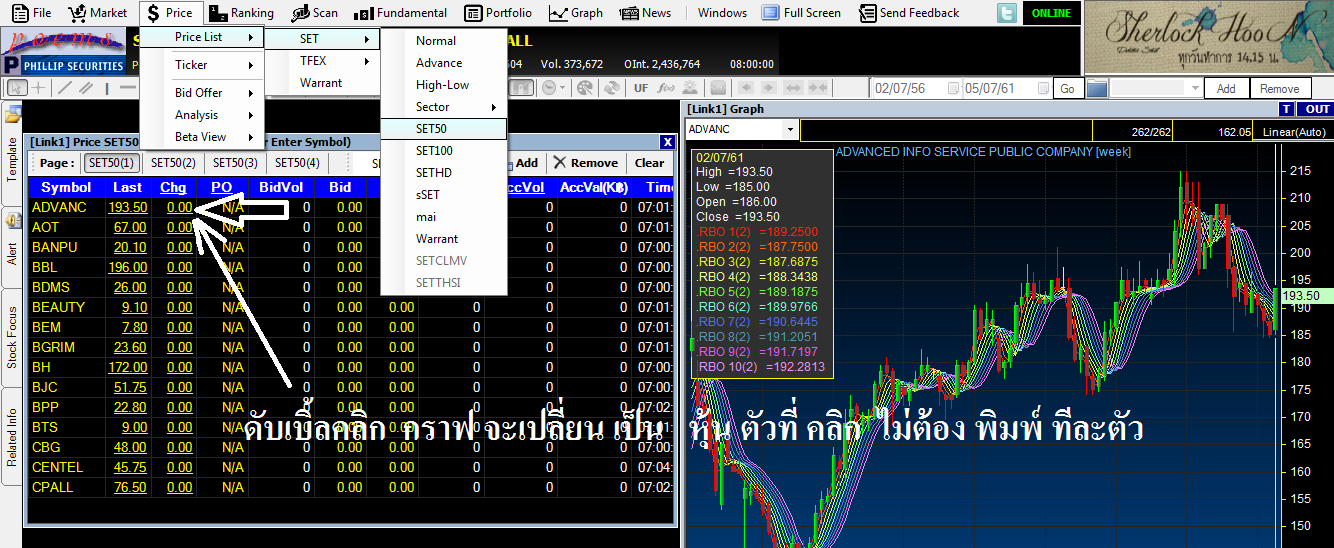Image resolution: width=1334 pixels, height=548 pixels.
Task: Click the Template folder icon in sidebar
Action: pyautogui.click(x=14, y=116)
